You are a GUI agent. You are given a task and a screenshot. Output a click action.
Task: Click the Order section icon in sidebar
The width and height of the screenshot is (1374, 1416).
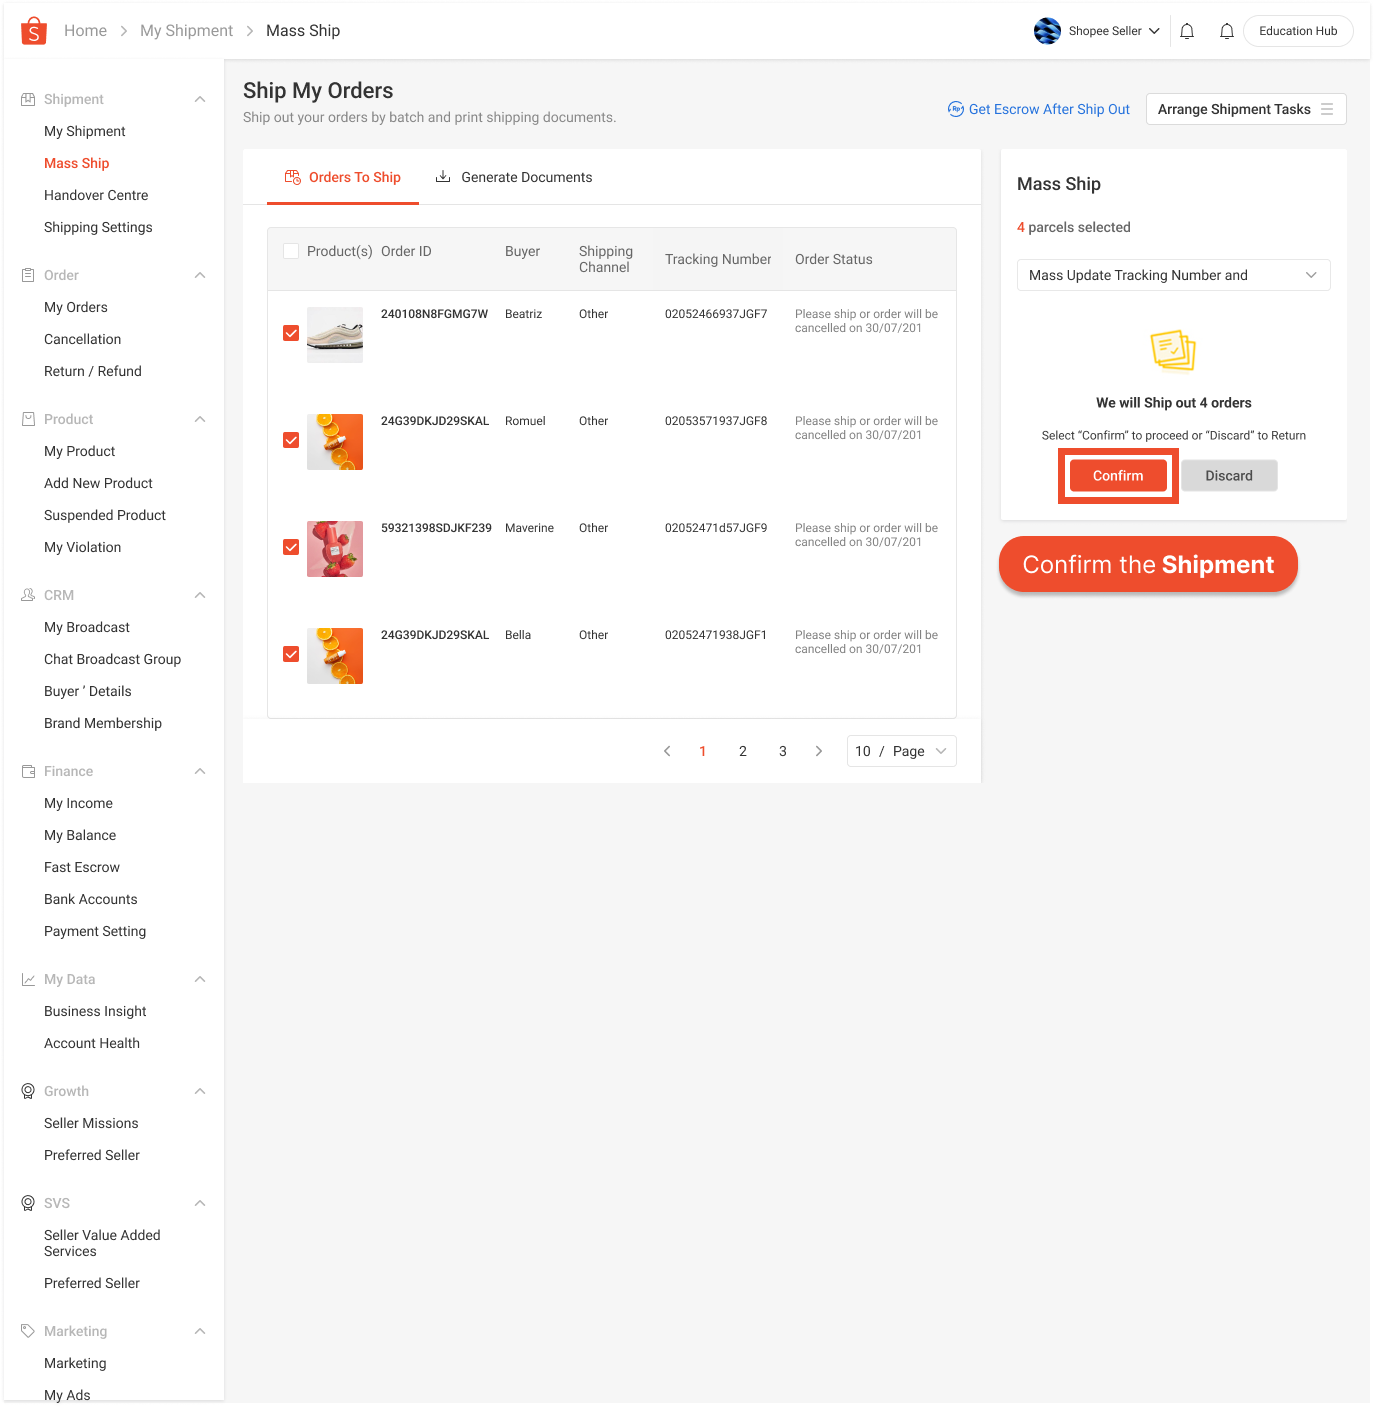[x=27, y=275]
